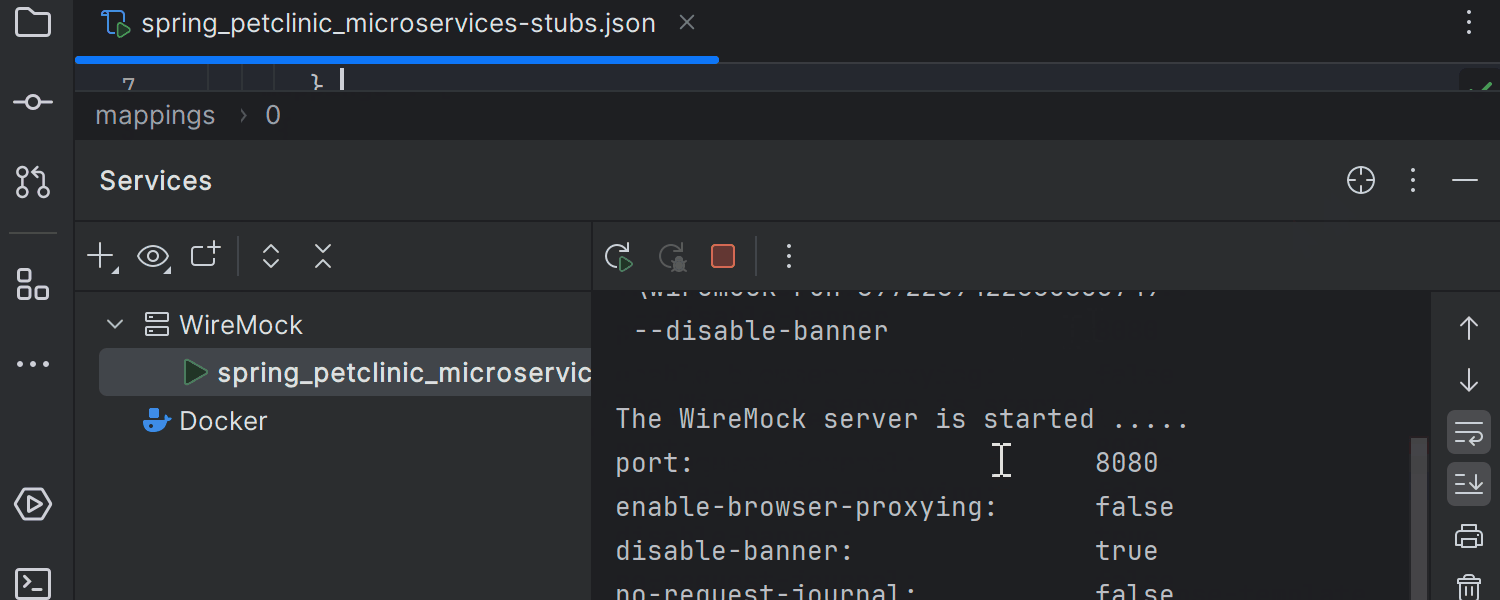This screenshot has width=1500, height=600.
Task: Open the Pull Requests tool window
Action: click(33, 181)
